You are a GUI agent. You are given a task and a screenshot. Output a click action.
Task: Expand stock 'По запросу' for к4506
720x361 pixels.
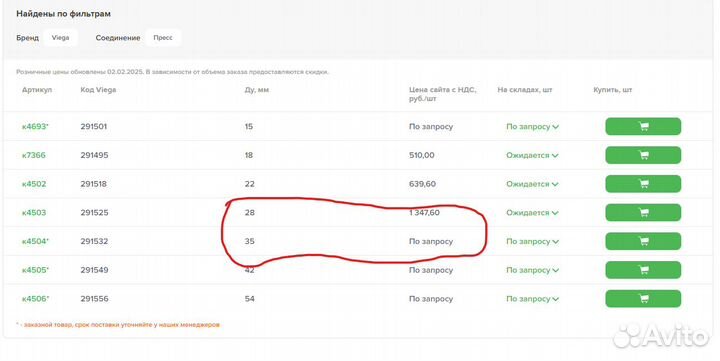pyautogui.click(x=532, y=299)
